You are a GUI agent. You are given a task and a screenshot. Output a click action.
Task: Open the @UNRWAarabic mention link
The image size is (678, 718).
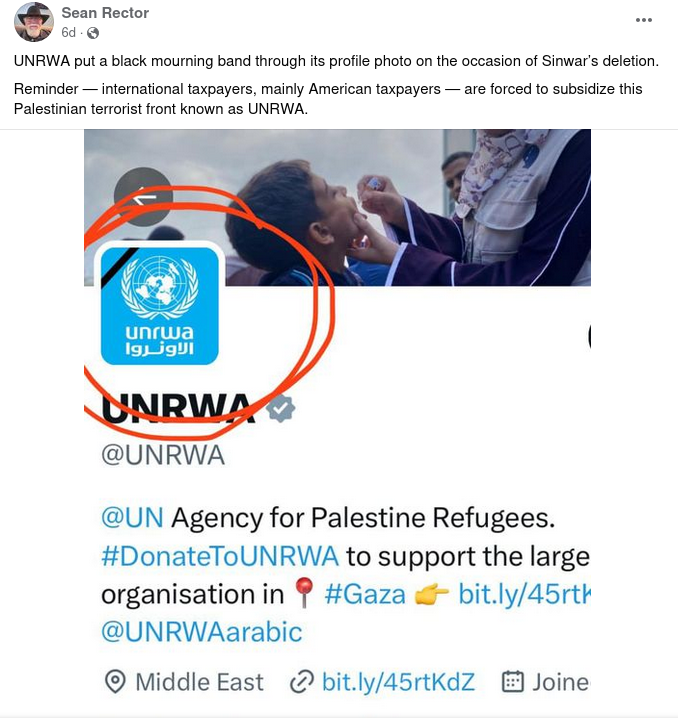[201, 632]
